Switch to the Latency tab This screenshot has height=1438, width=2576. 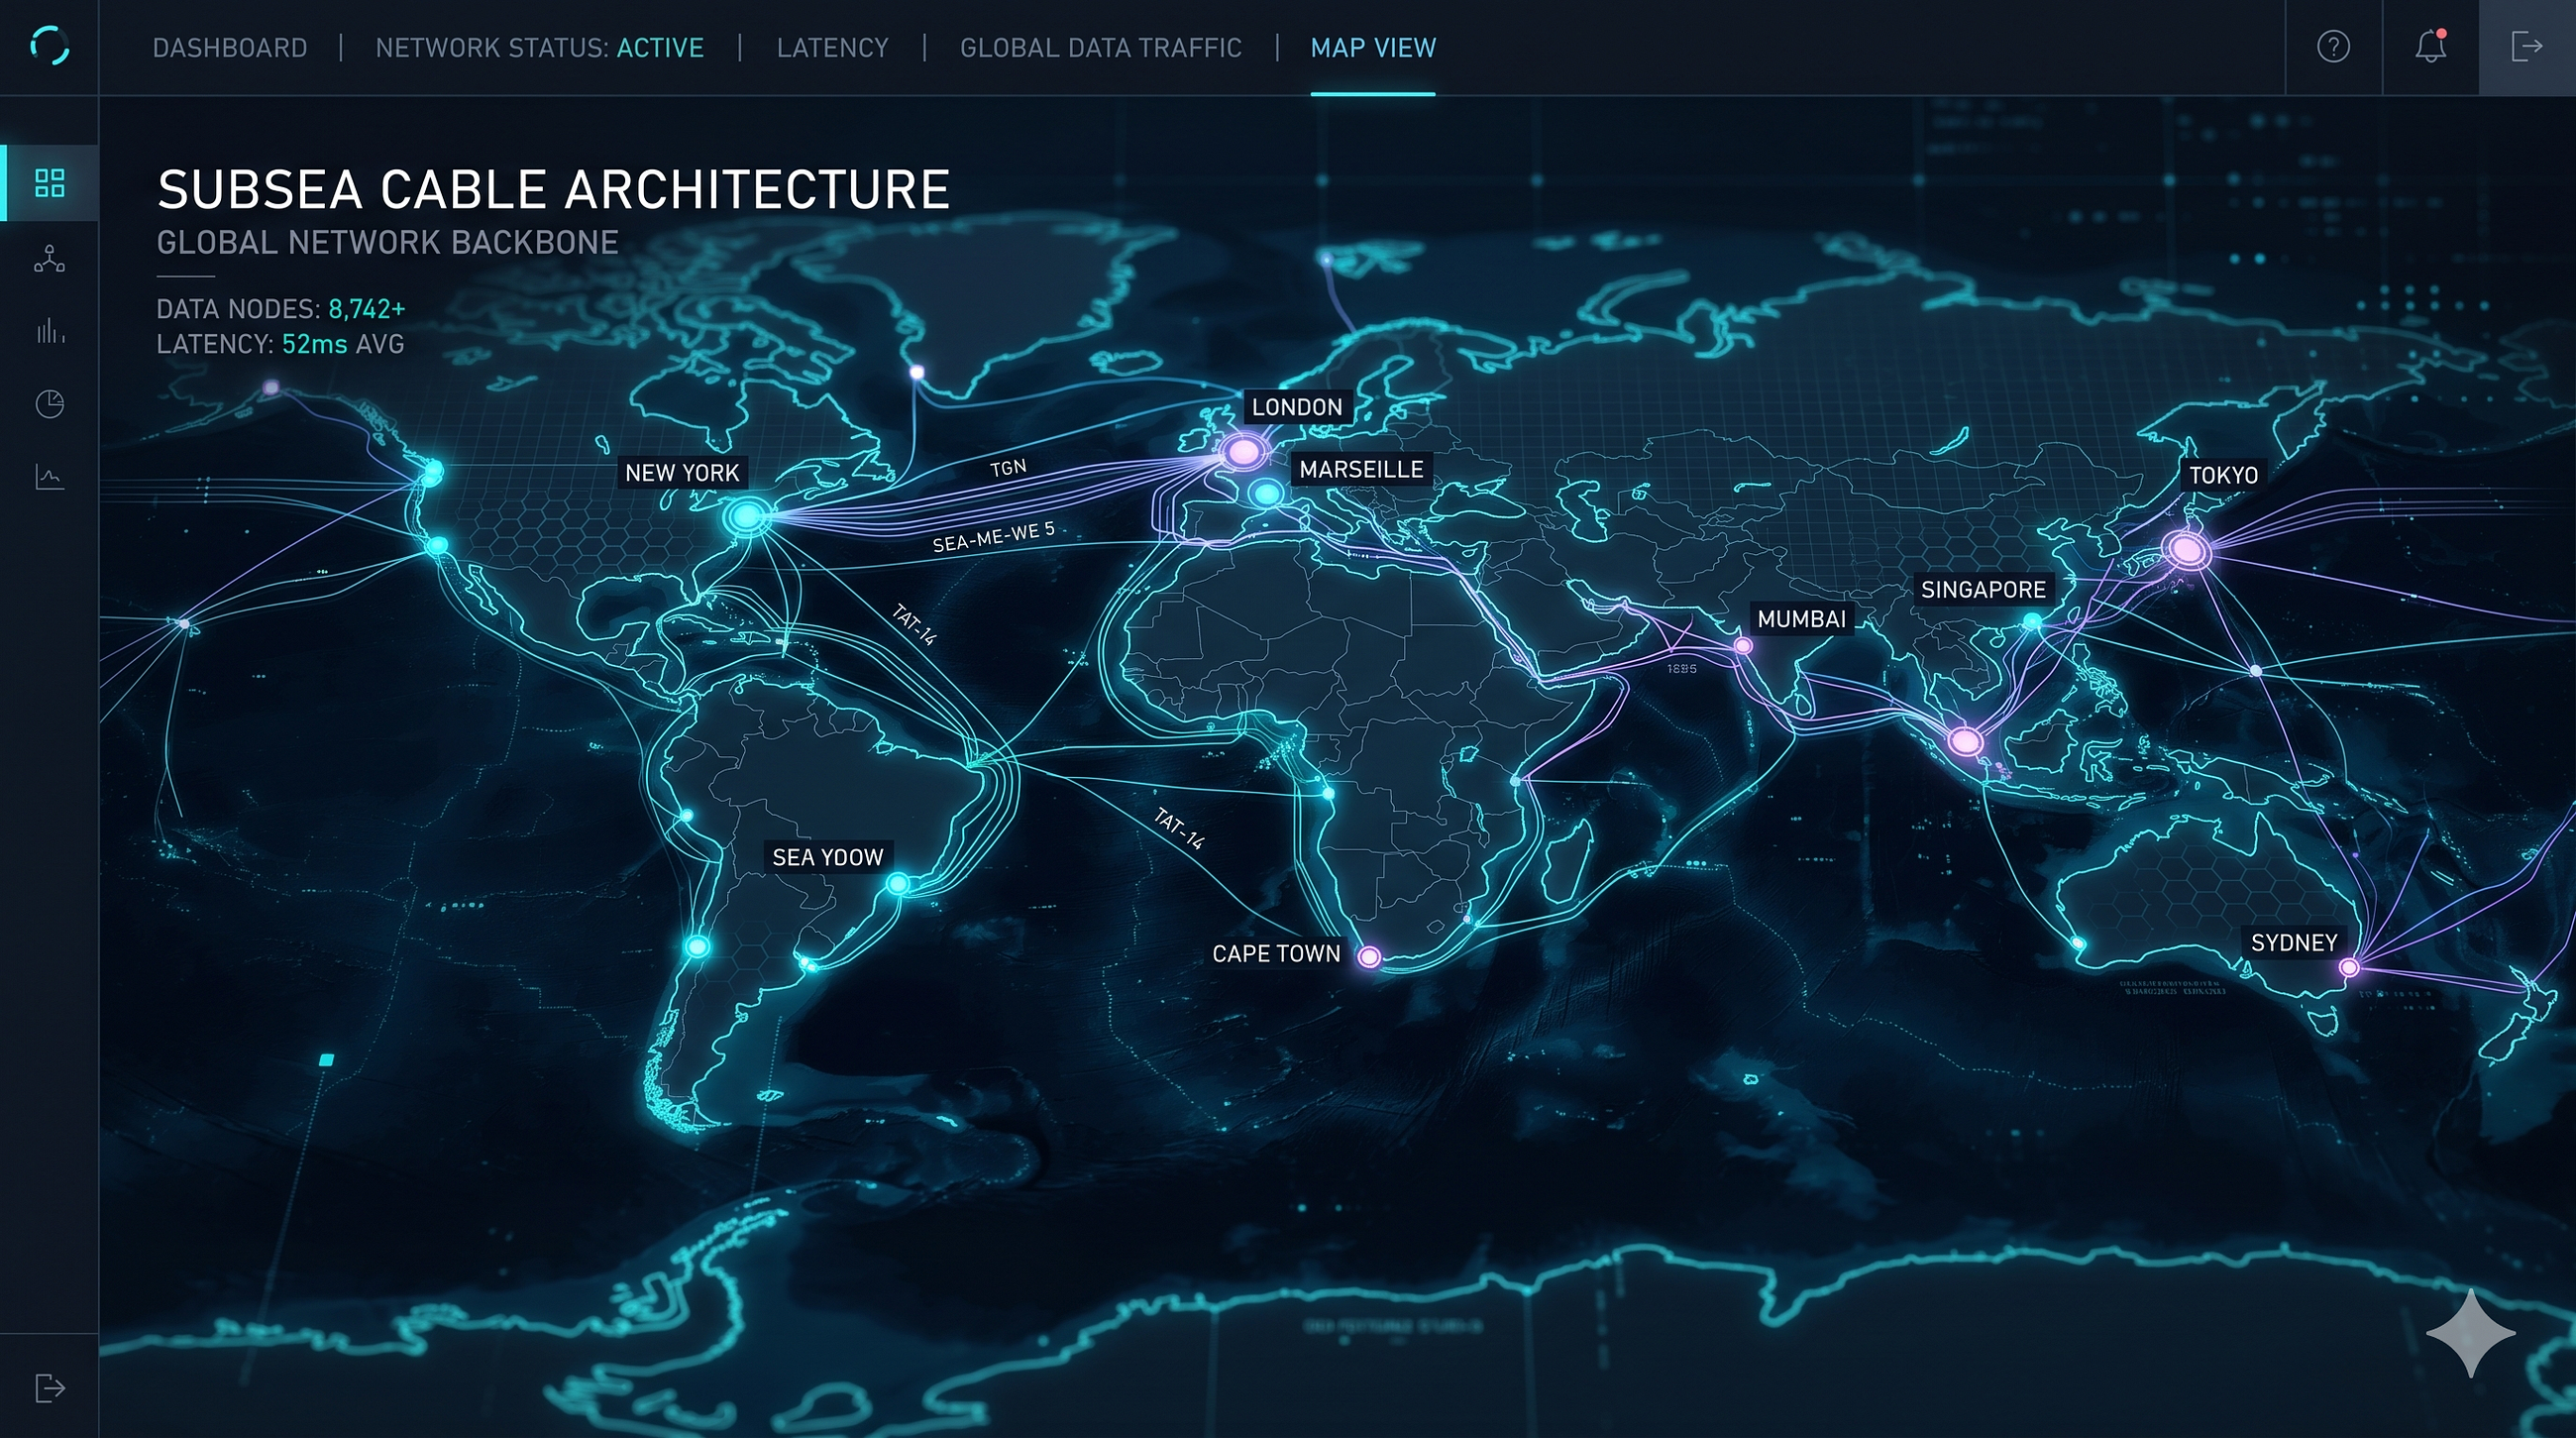click(832, 48)
